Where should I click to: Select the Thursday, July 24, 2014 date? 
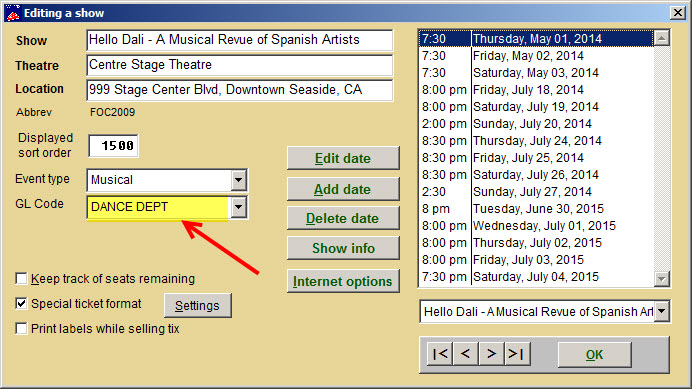pos(536,141)
